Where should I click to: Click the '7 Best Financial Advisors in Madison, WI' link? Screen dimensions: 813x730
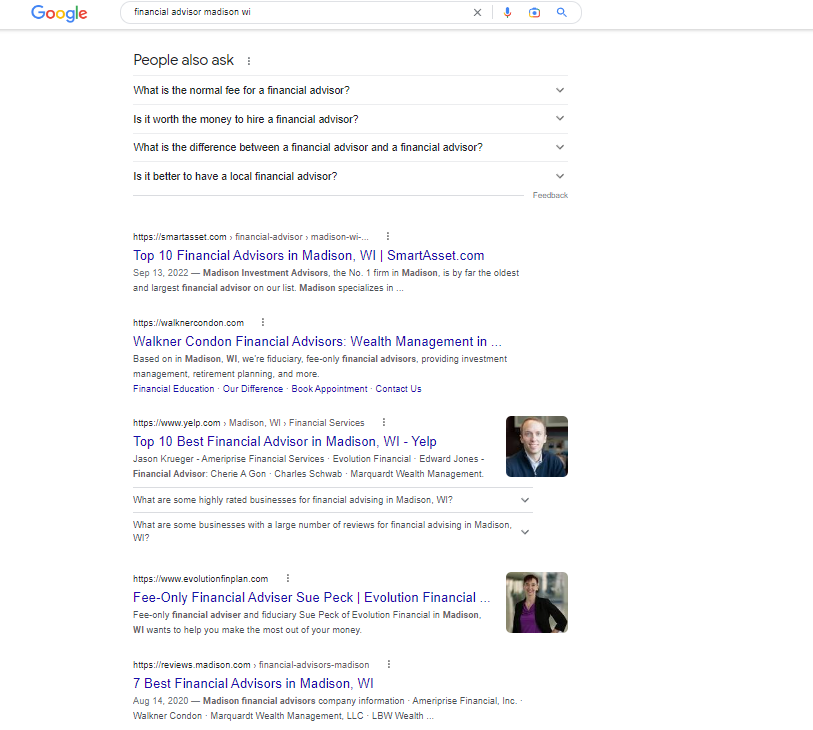point(252,682)
